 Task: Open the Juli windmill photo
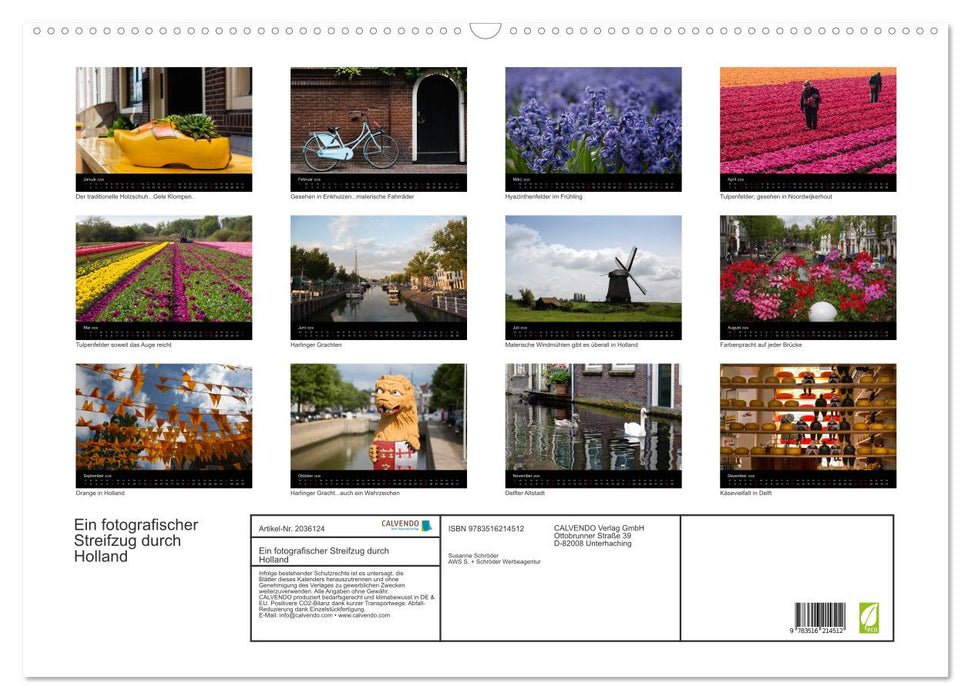(593, 275)
